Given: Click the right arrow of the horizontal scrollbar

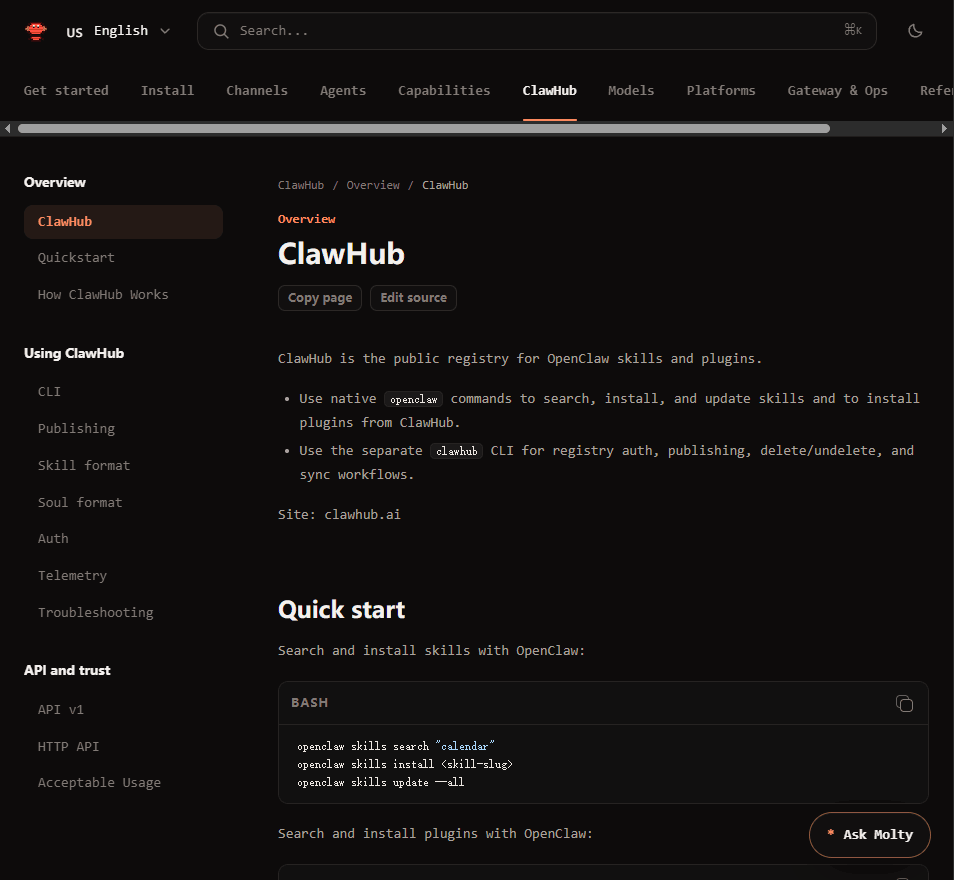Looking at the screenshot, I should [x=944, y=128].
